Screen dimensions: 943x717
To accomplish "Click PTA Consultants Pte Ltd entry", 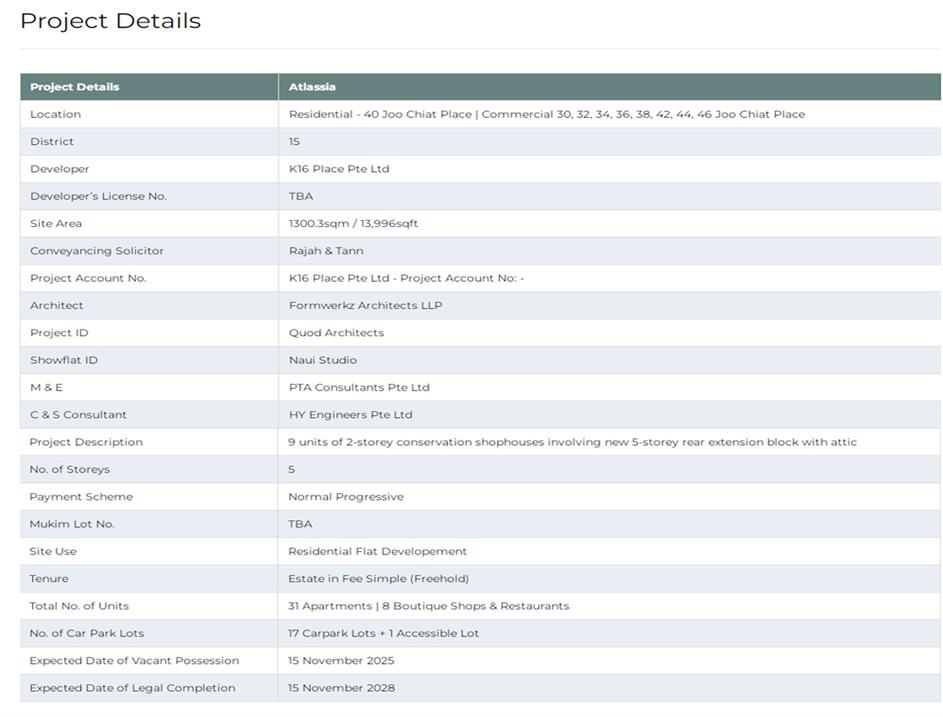I will click(x=359, y=388).
